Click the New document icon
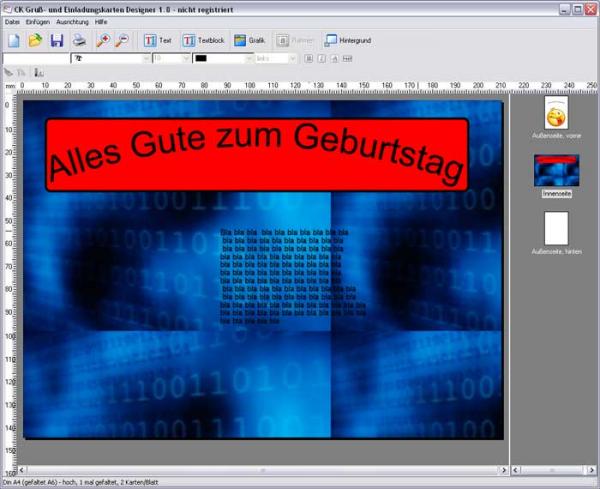 (x=14, y=41)
